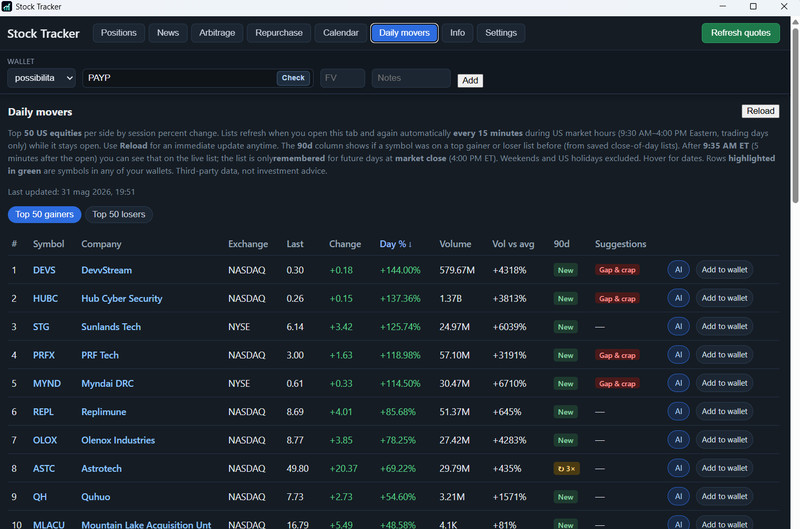Open the Repurchase tab
Image resolution: width=800 pixels, height=529 pixels.
(279, 33)
